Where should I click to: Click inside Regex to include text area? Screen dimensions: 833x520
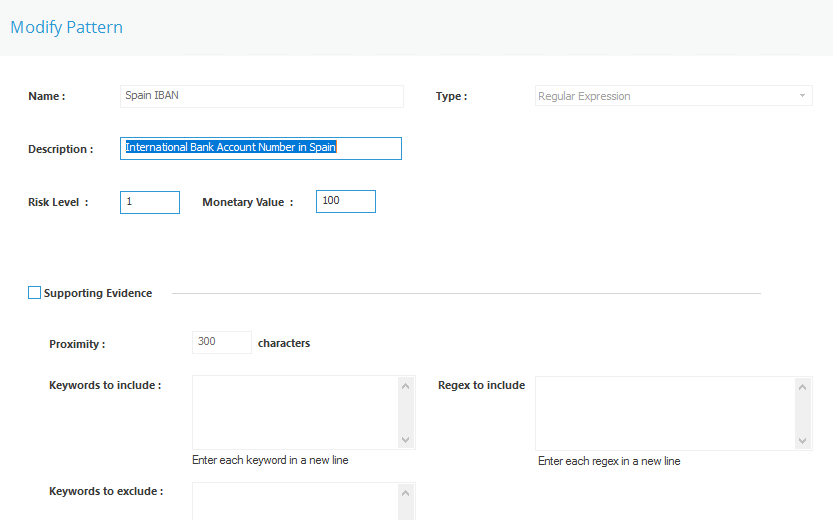[x=665, y=413]
